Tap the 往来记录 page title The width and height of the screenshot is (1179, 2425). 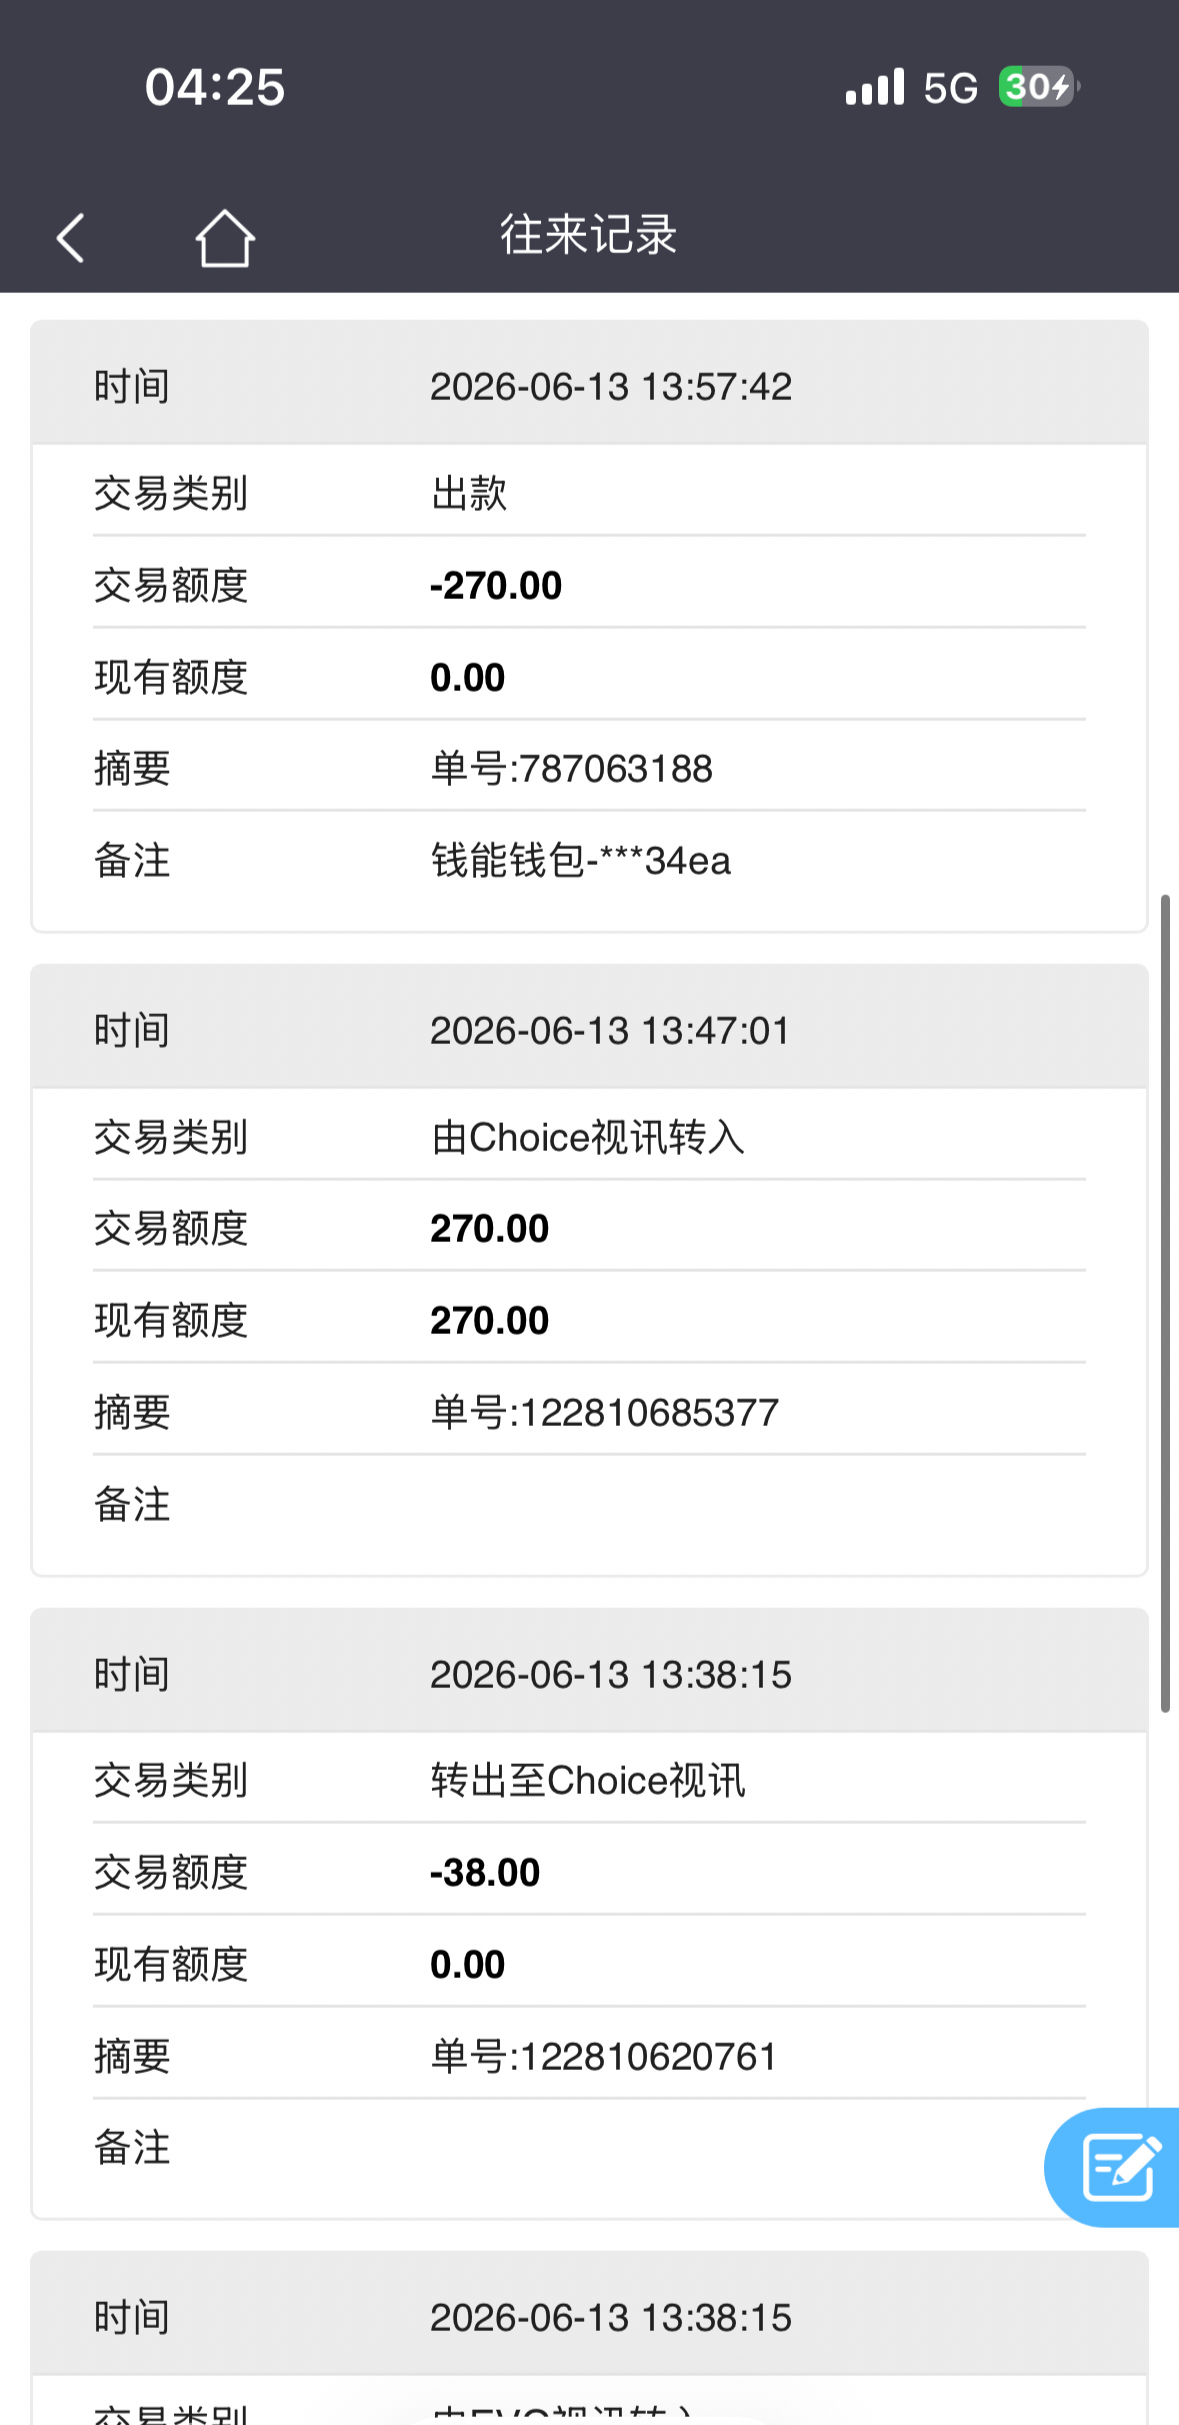[589, 235]
